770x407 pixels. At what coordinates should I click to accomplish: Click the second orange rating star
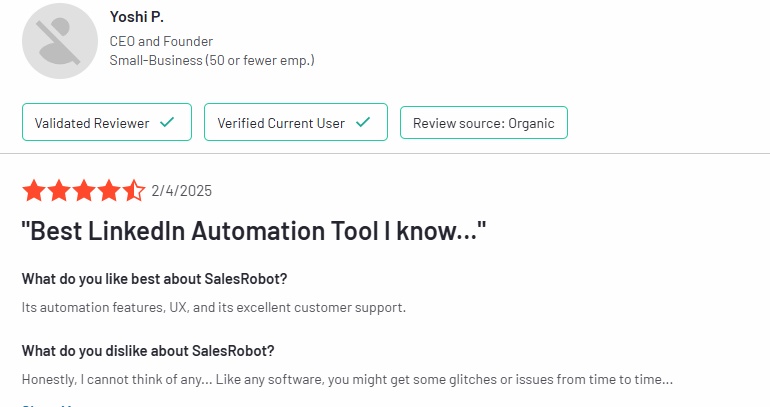[x=59, y=190]
